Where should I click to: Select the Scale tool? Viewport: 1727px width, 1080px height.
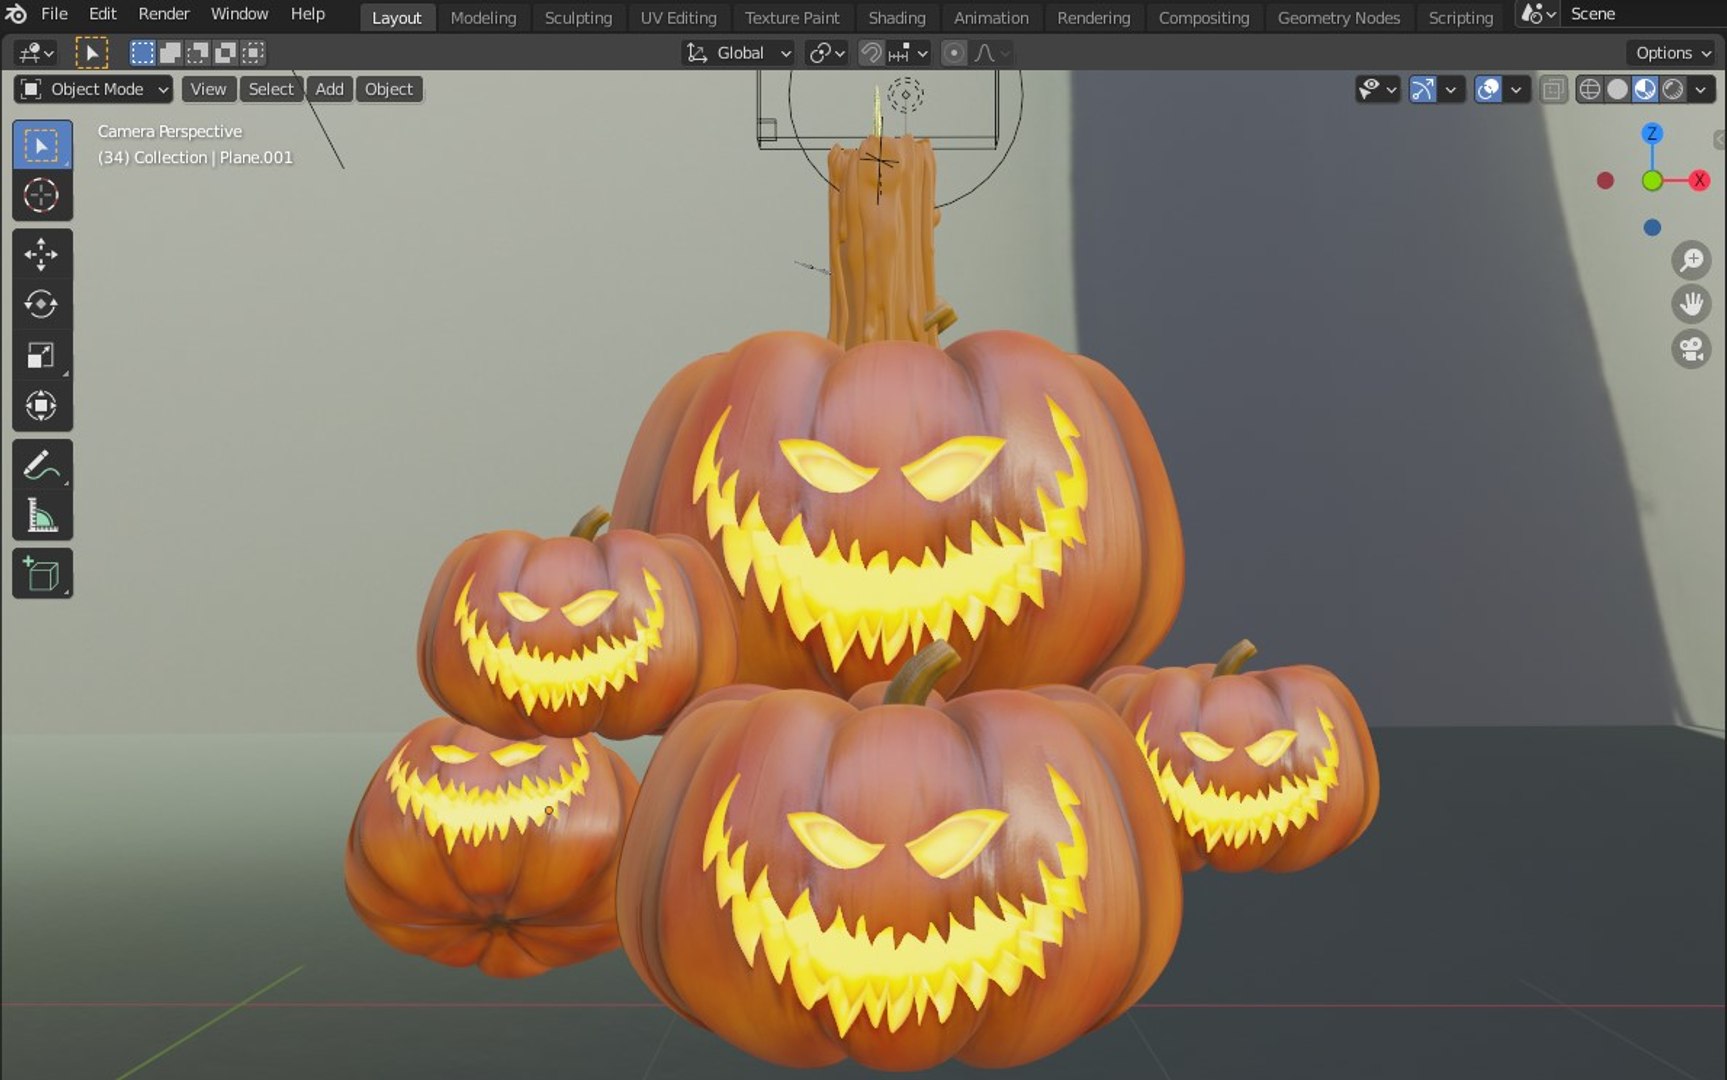click(x=42, y=355)
